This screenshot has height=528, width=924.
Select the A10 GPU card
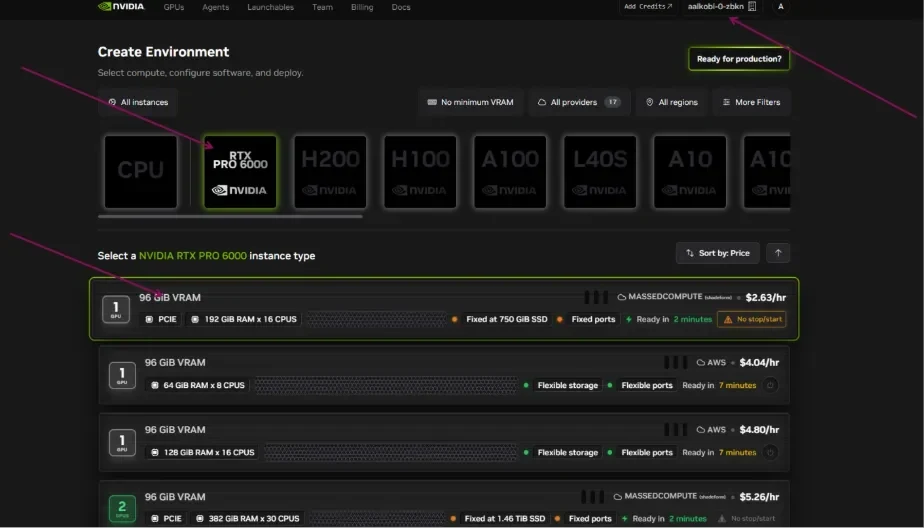point(690,171)
